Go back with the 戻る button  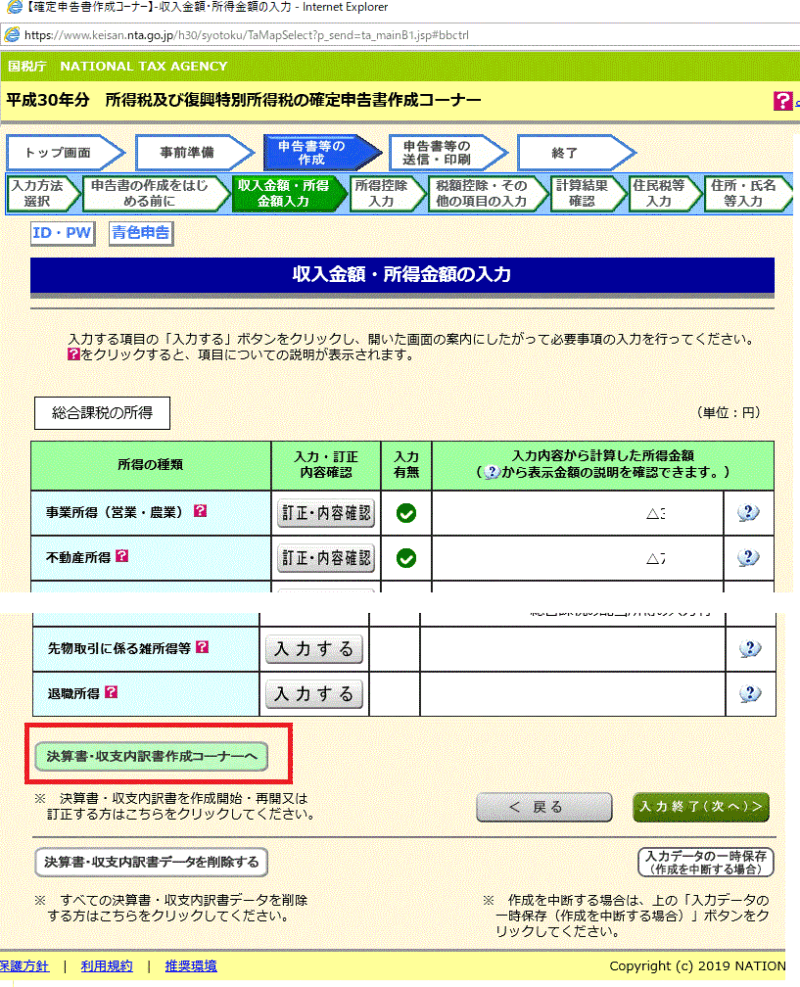(x=544, y=807)
